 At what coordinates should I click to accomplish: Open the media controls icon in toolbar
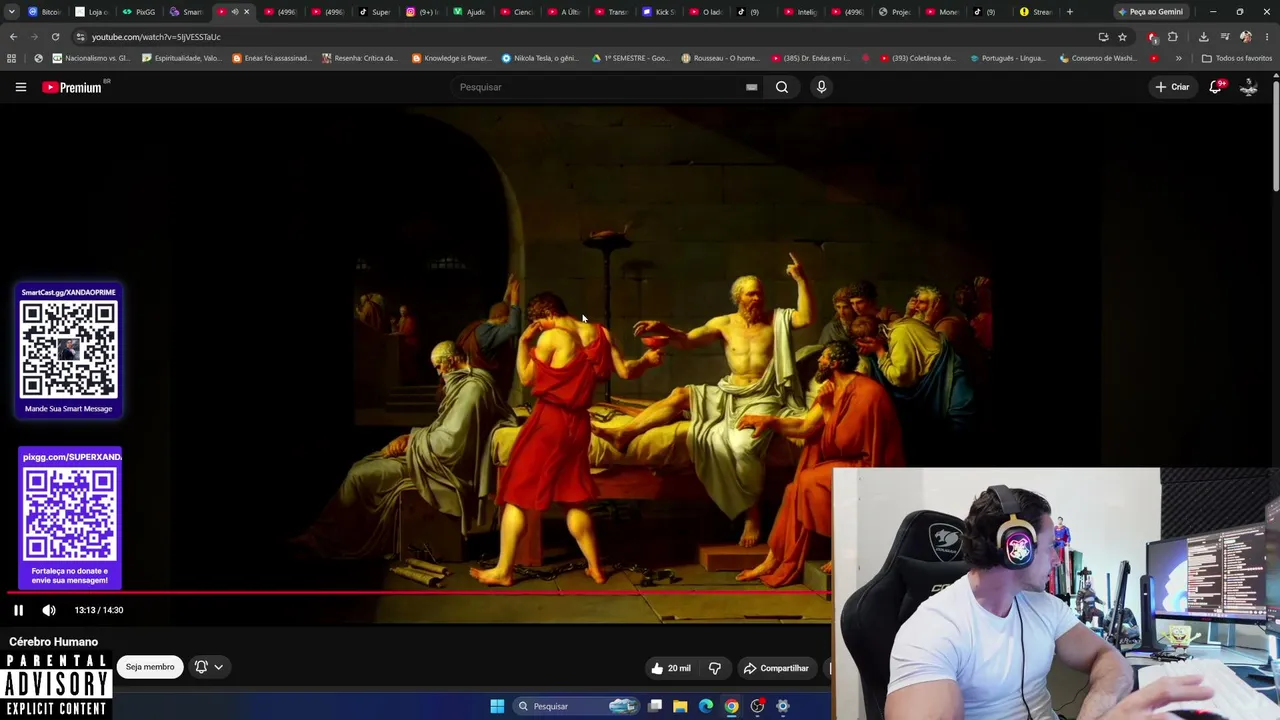tap(1225, 37)
